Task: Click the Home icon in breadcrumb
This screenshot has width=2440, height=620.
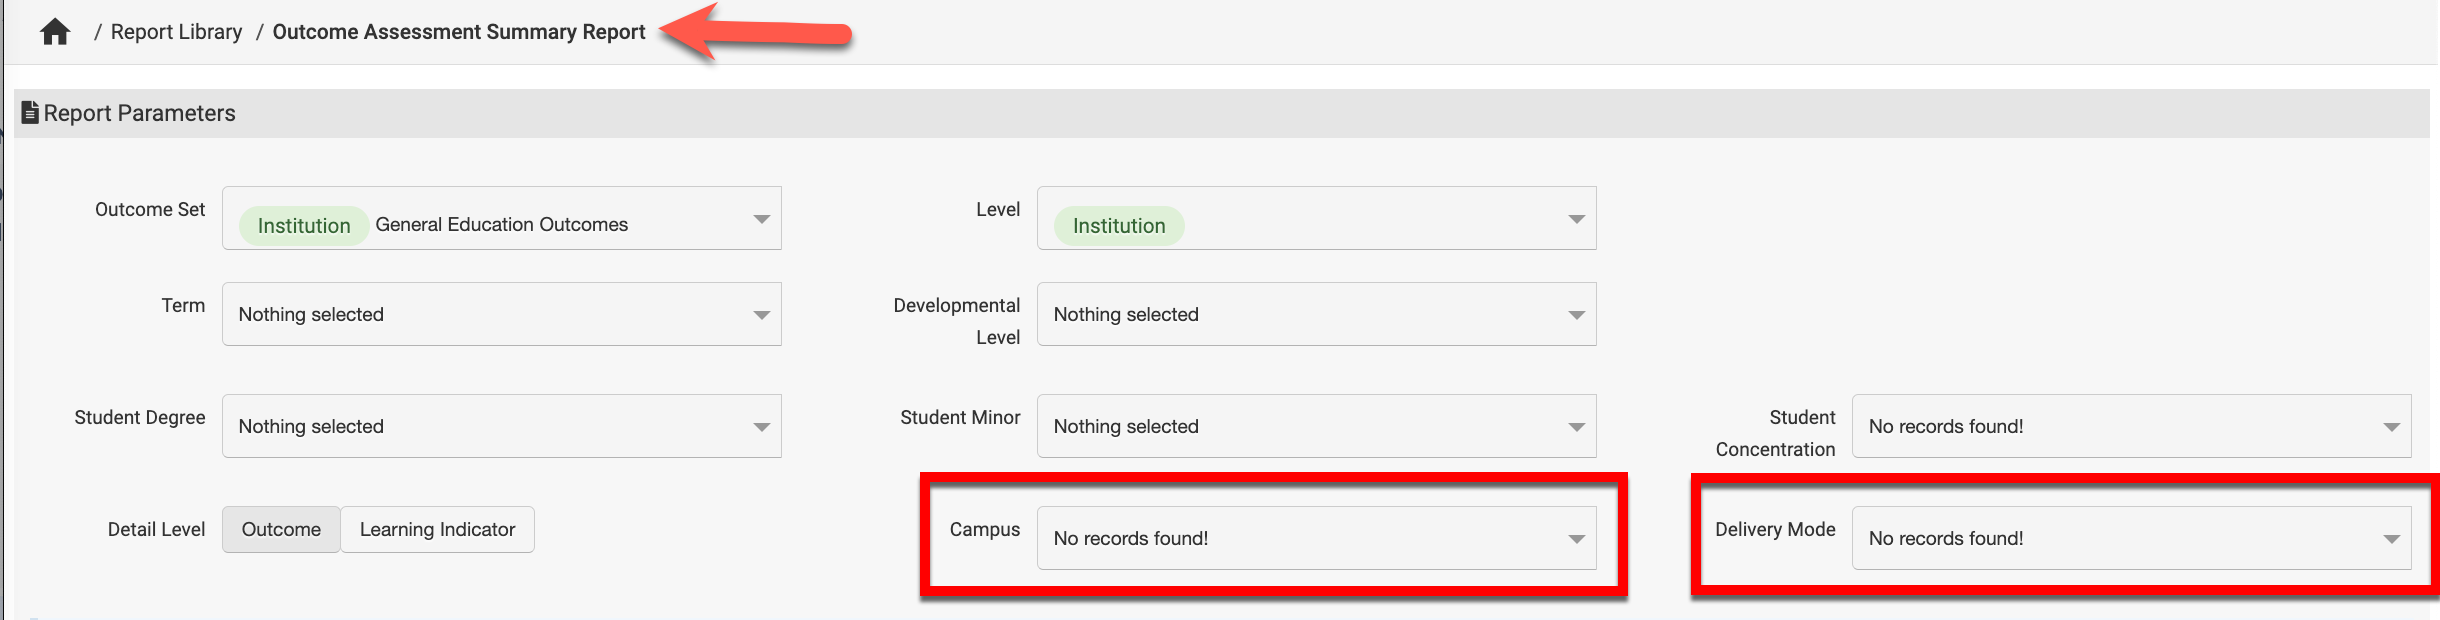Action: coord(55,32)
